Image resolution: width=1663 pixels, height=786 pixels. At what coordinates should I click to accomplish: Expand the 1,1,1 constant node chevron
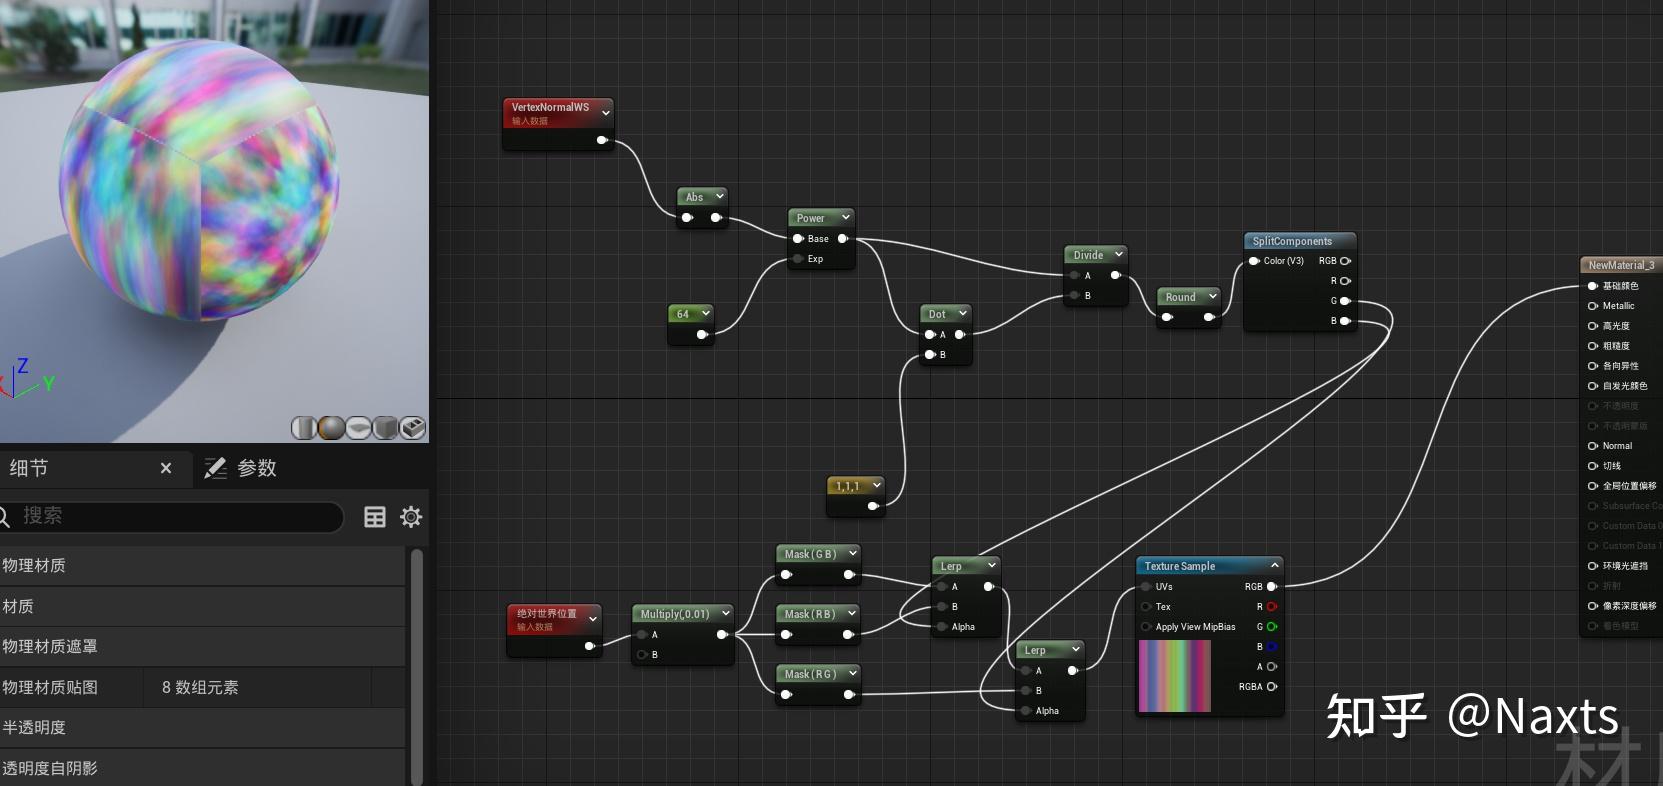pyautogui.click(x=876, y=485)
